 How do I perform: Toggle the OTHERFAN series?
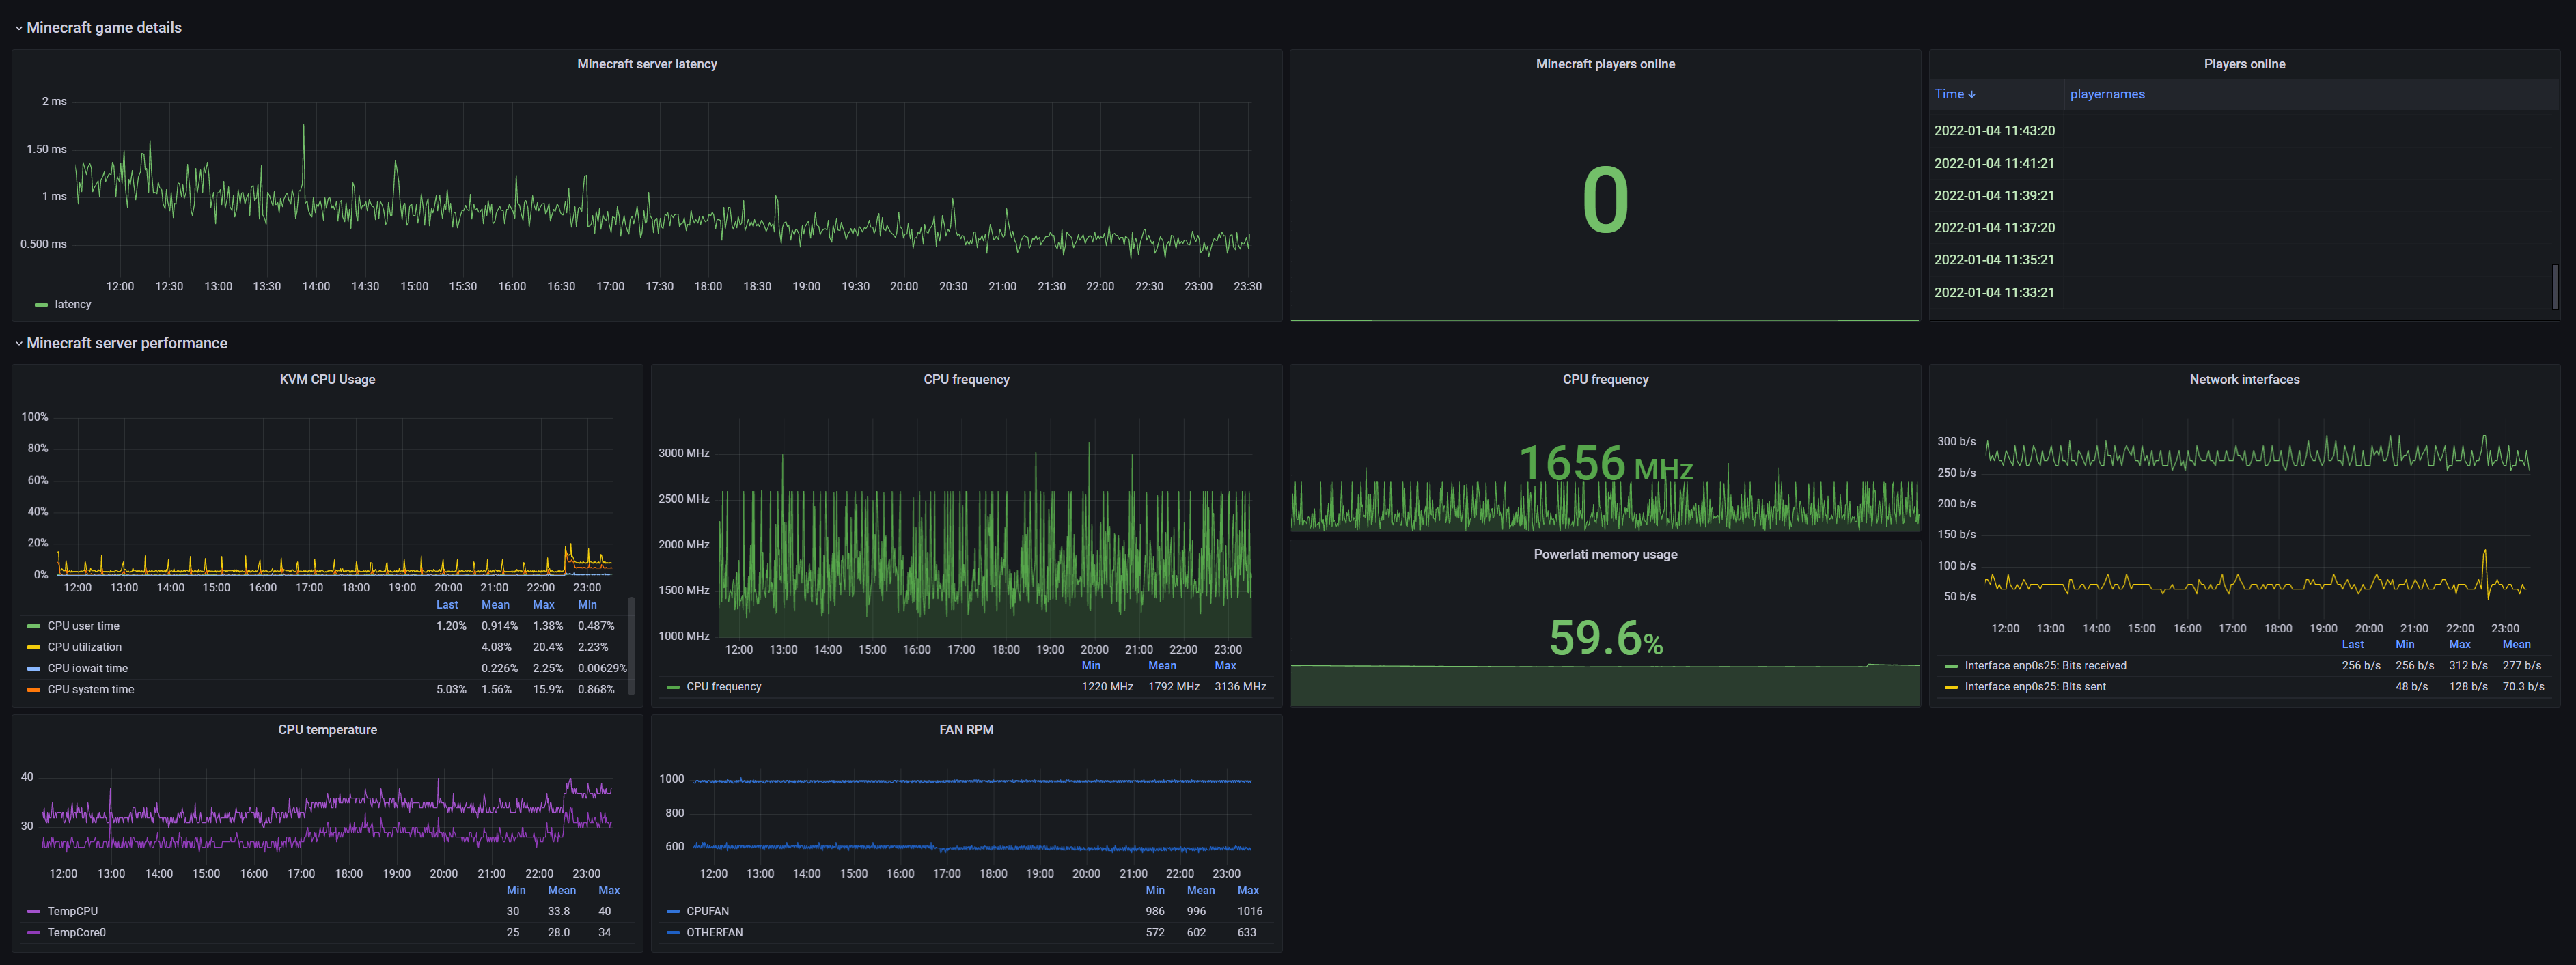714,933
